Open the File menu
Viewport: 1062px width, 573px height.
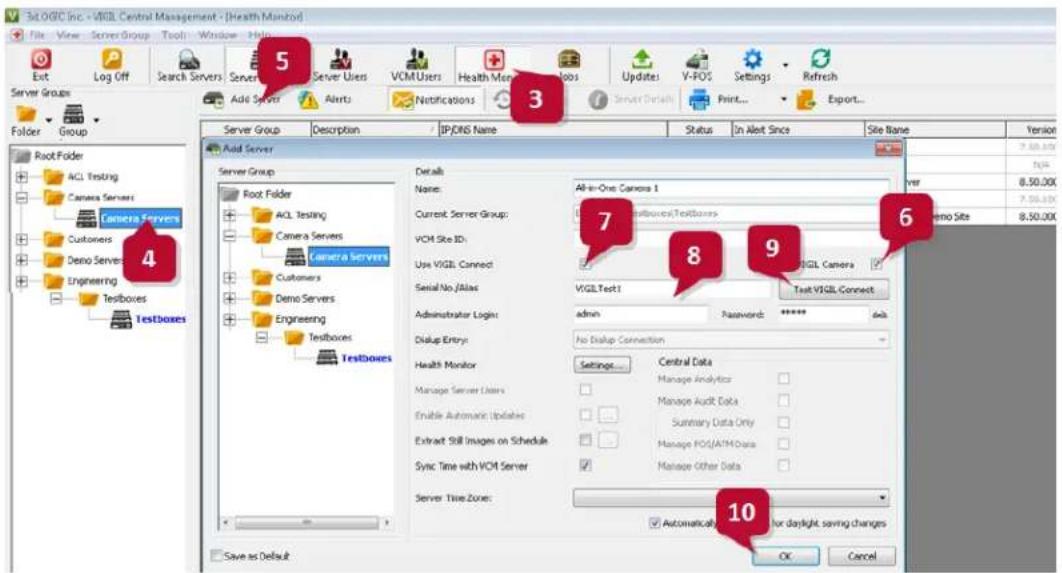[x=37, y=35]
